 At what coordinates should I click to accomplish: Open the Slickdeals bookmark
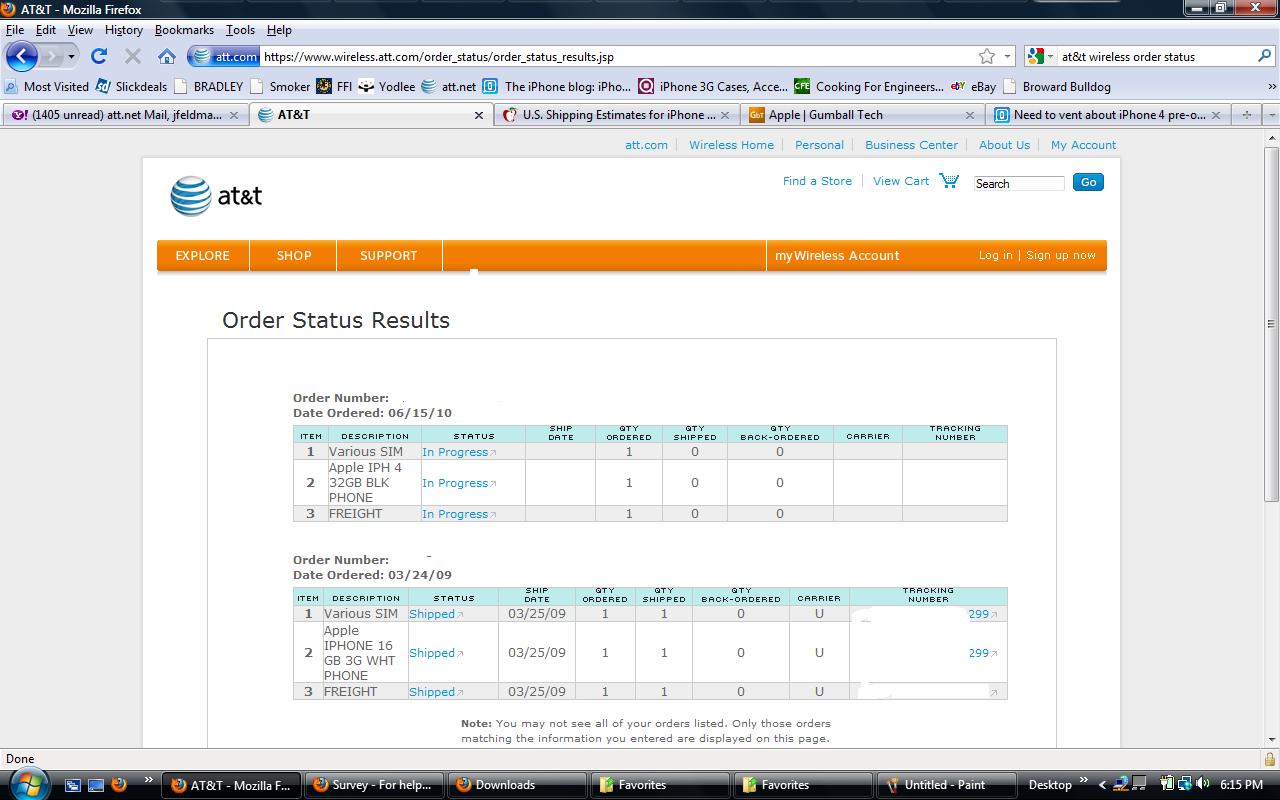(x=131, y=87)
